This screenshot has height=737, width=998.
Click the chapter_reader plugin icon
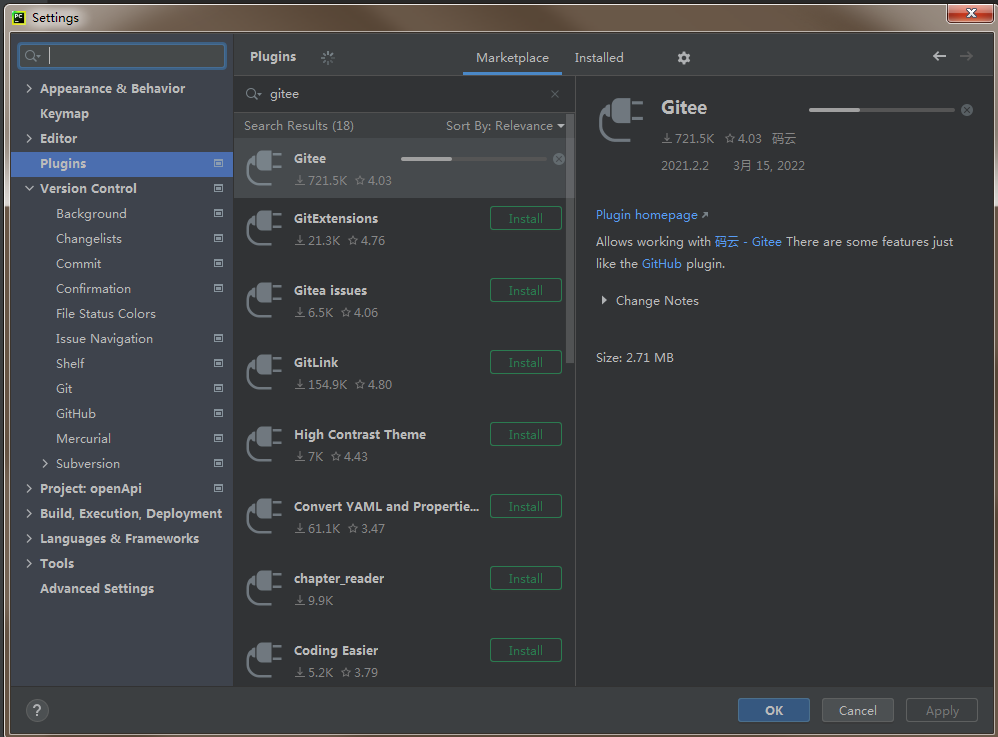(264, 587)
